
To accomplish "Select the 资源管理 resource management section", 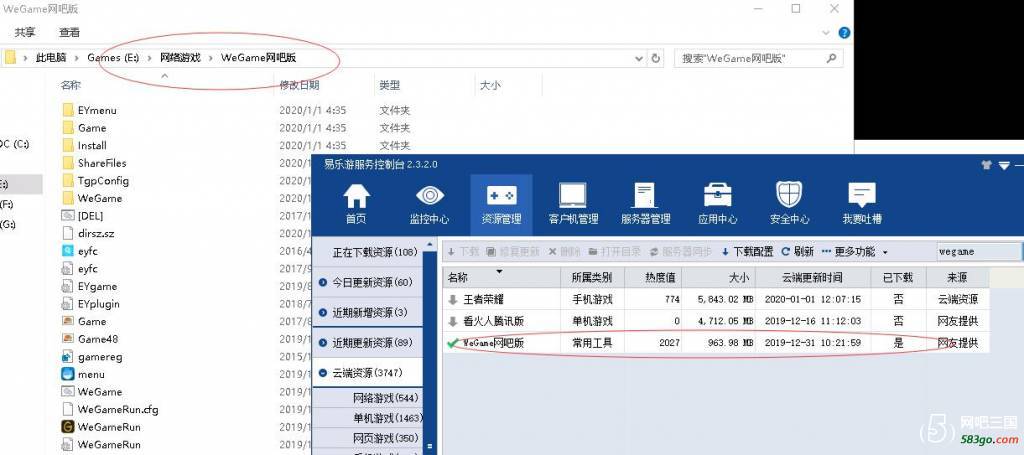I will coord(501,204).
